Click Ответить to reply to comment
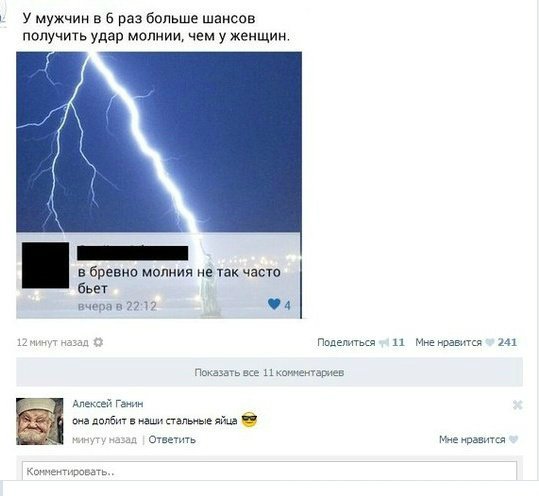 pos(172,440)
